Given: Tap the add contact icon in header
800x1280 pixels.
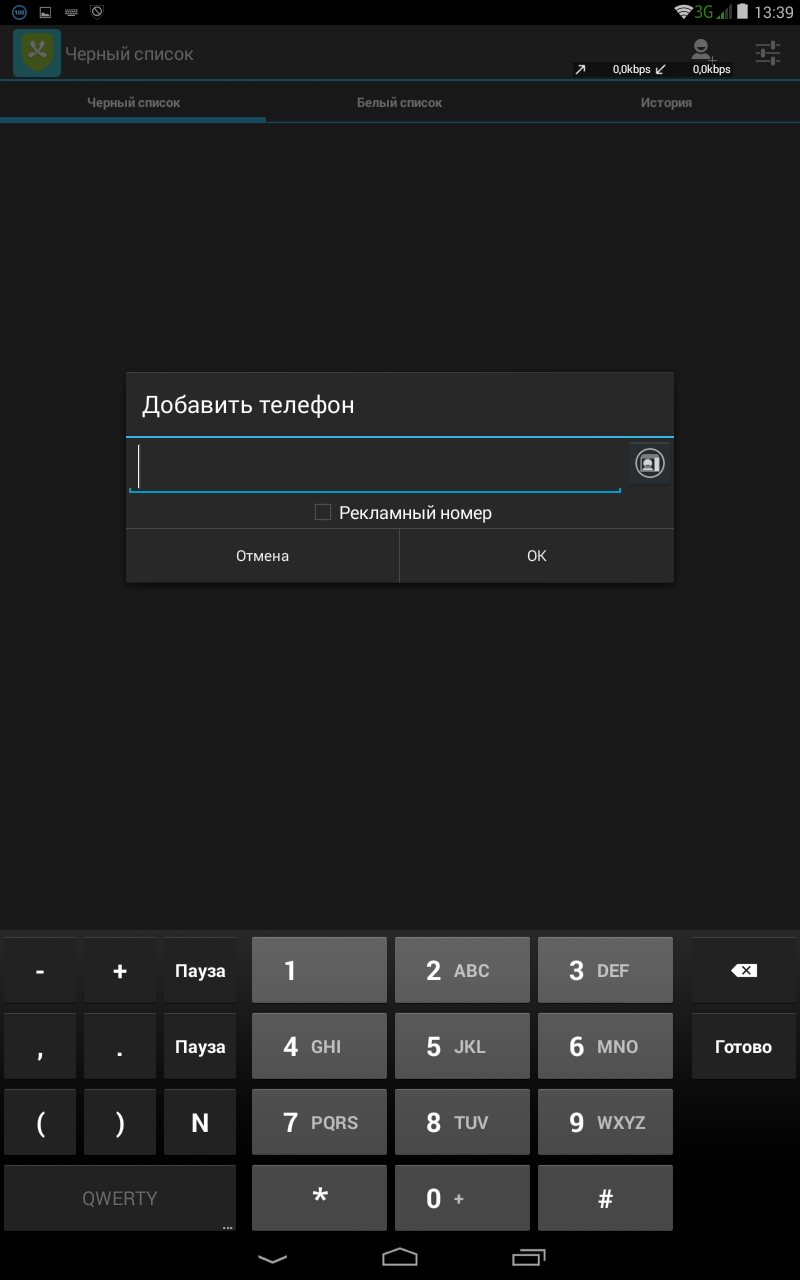Looking at the screenshot, I should click(x=703, y=50).
